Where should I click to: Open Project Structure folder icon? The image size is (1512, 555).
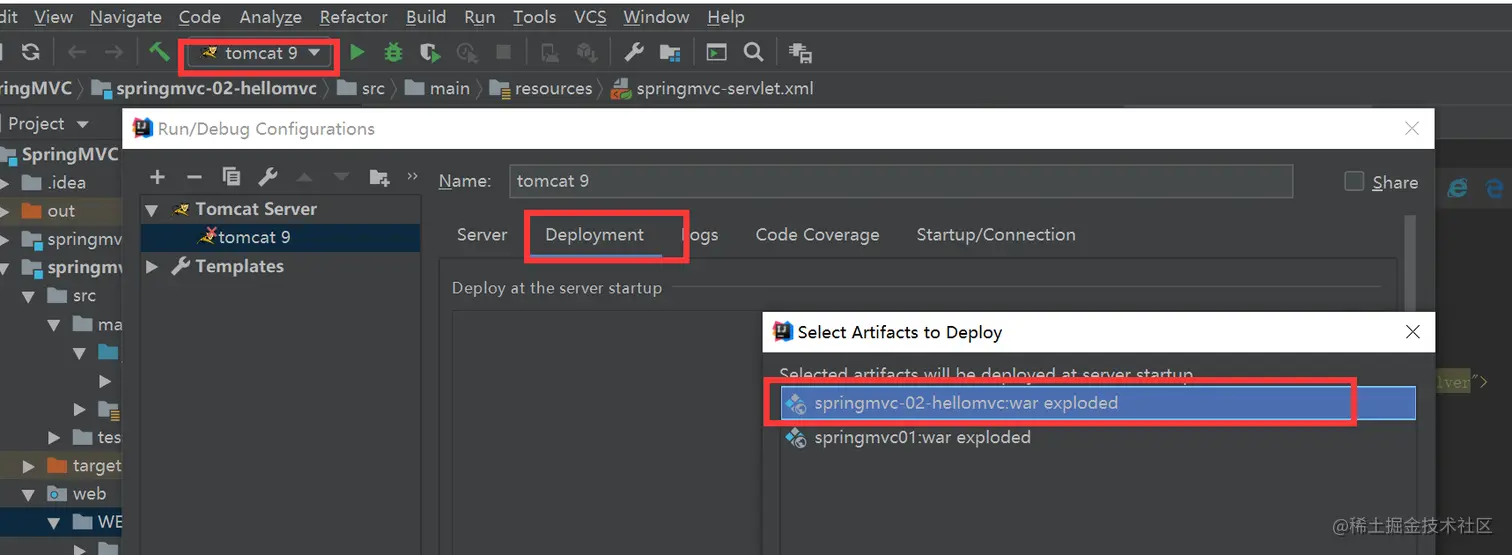(670, 52)
